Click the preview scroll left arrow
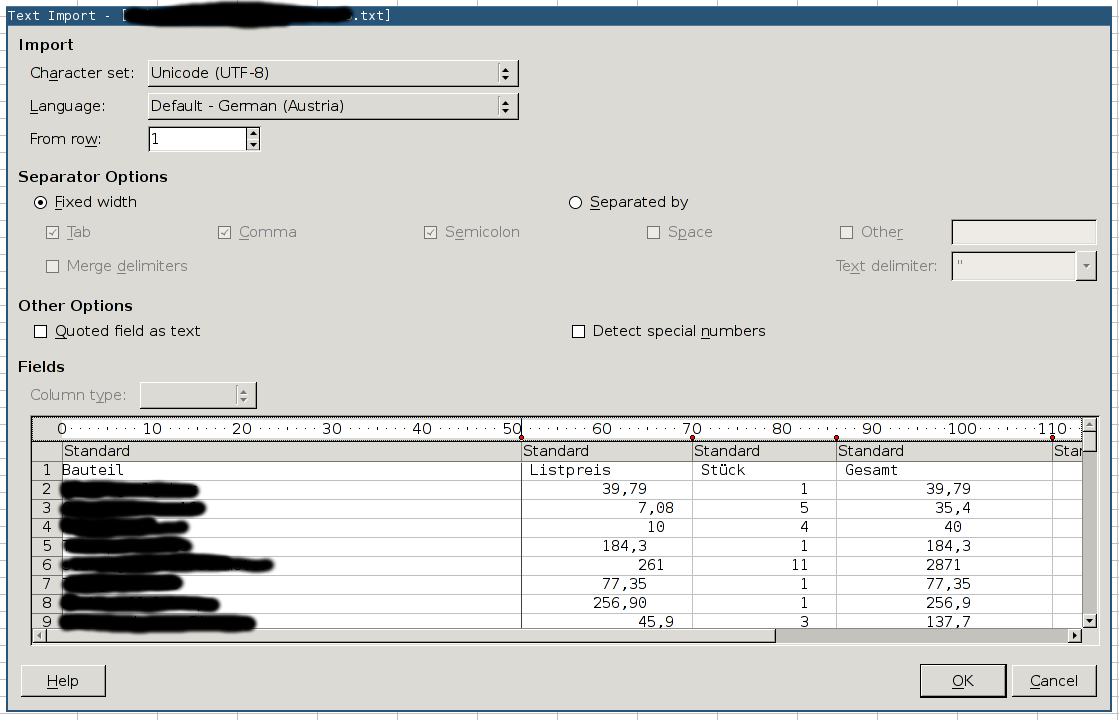The image size is (1119, 720). pyautogui.click(x=39, y=636)
